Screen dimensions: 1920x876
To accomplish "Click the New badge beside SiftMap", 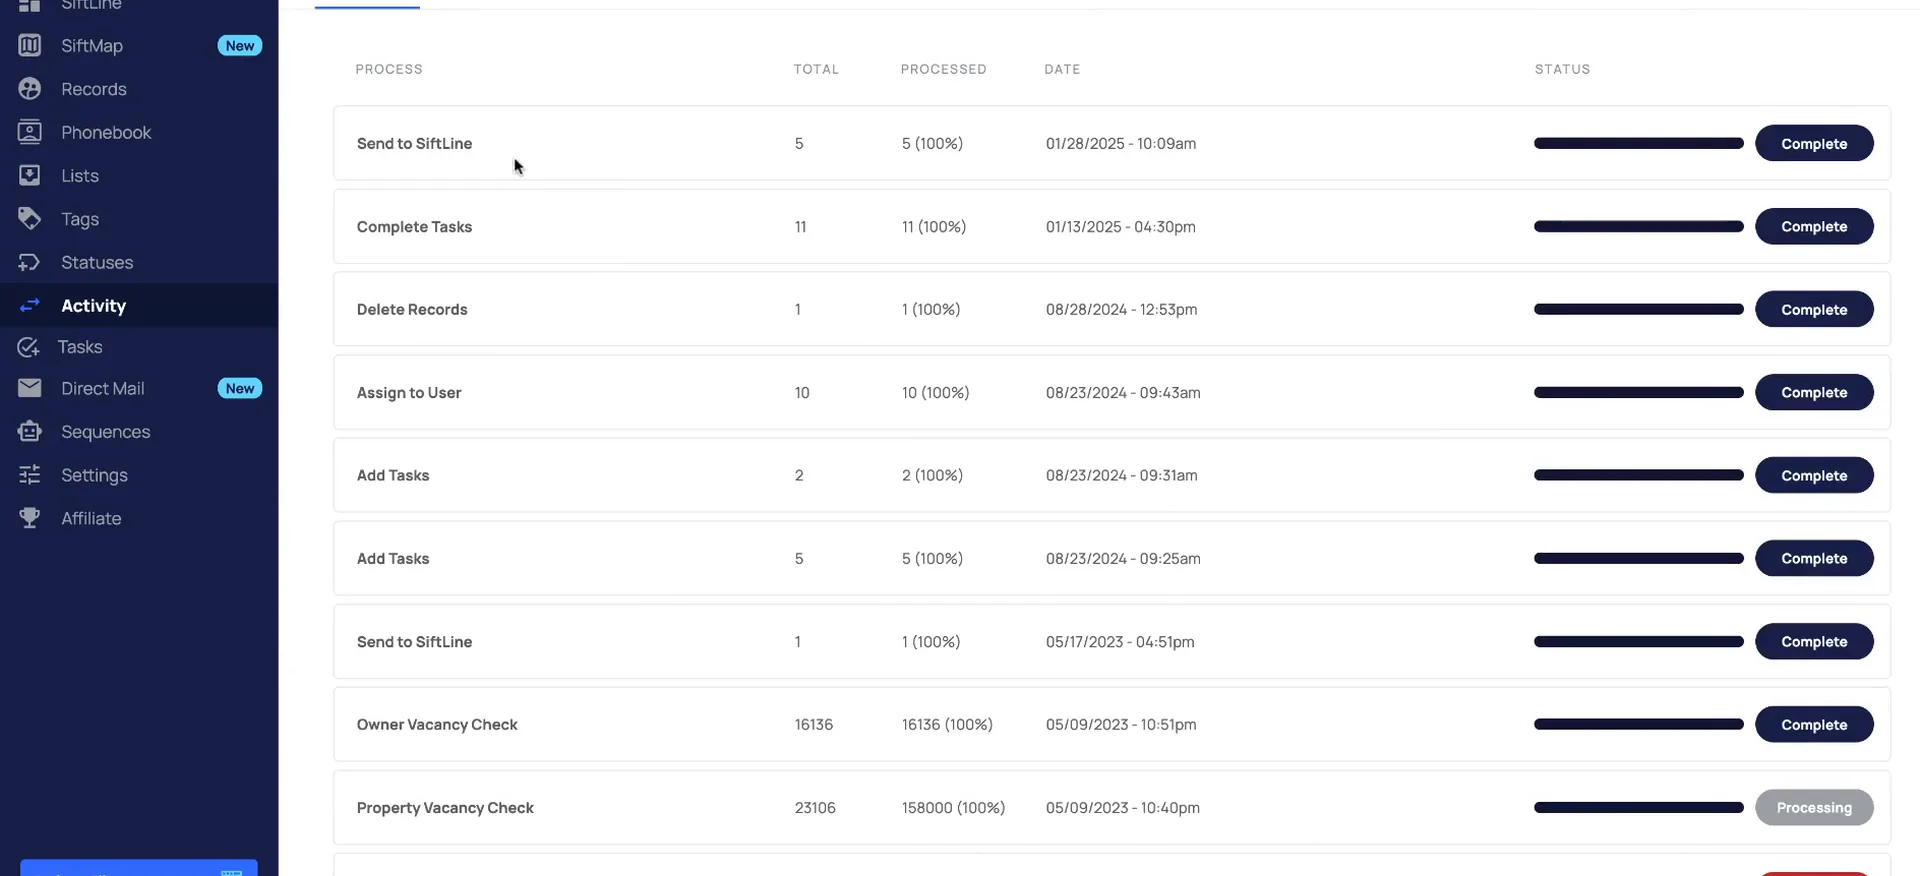I will pos(240,45).
